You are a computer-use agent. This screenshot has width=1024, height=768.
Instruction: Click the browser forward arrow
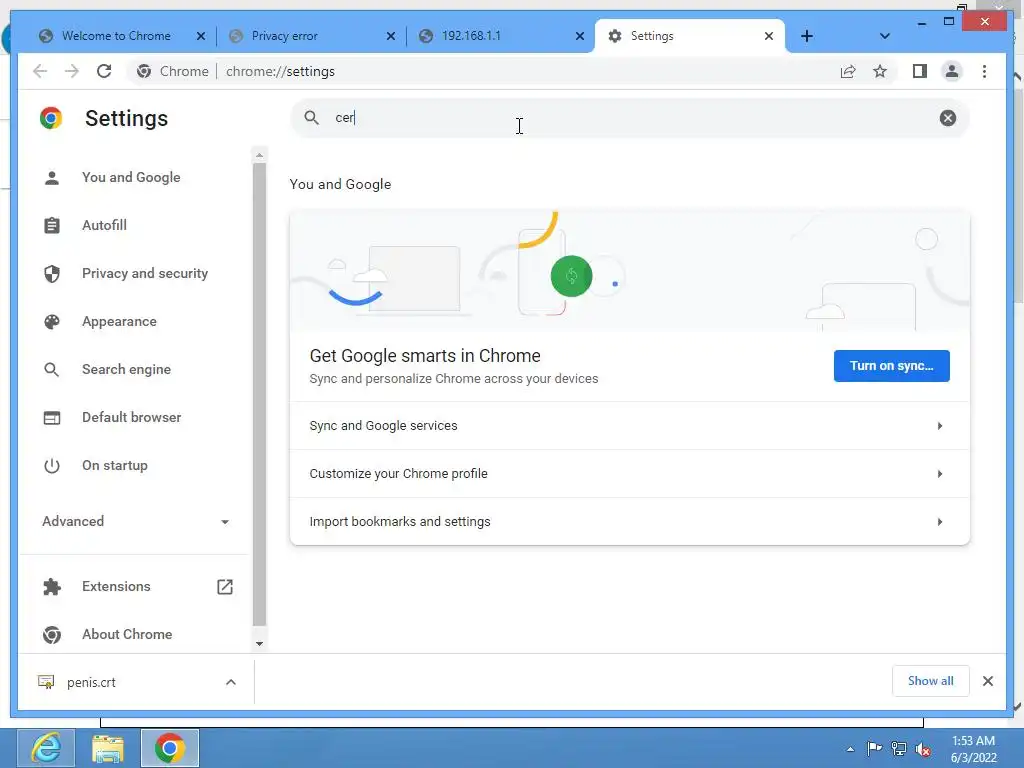pos(72,71)
